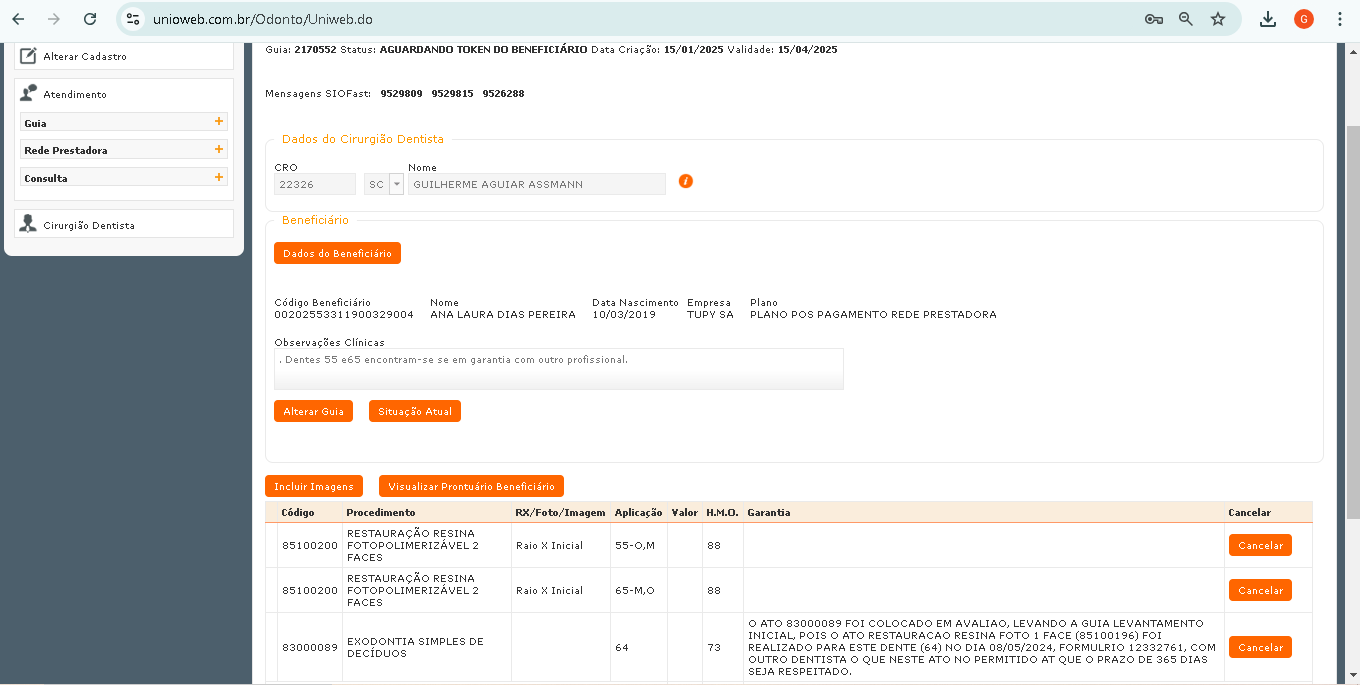Open the zoom magnifier icon in address bar

1185,19
